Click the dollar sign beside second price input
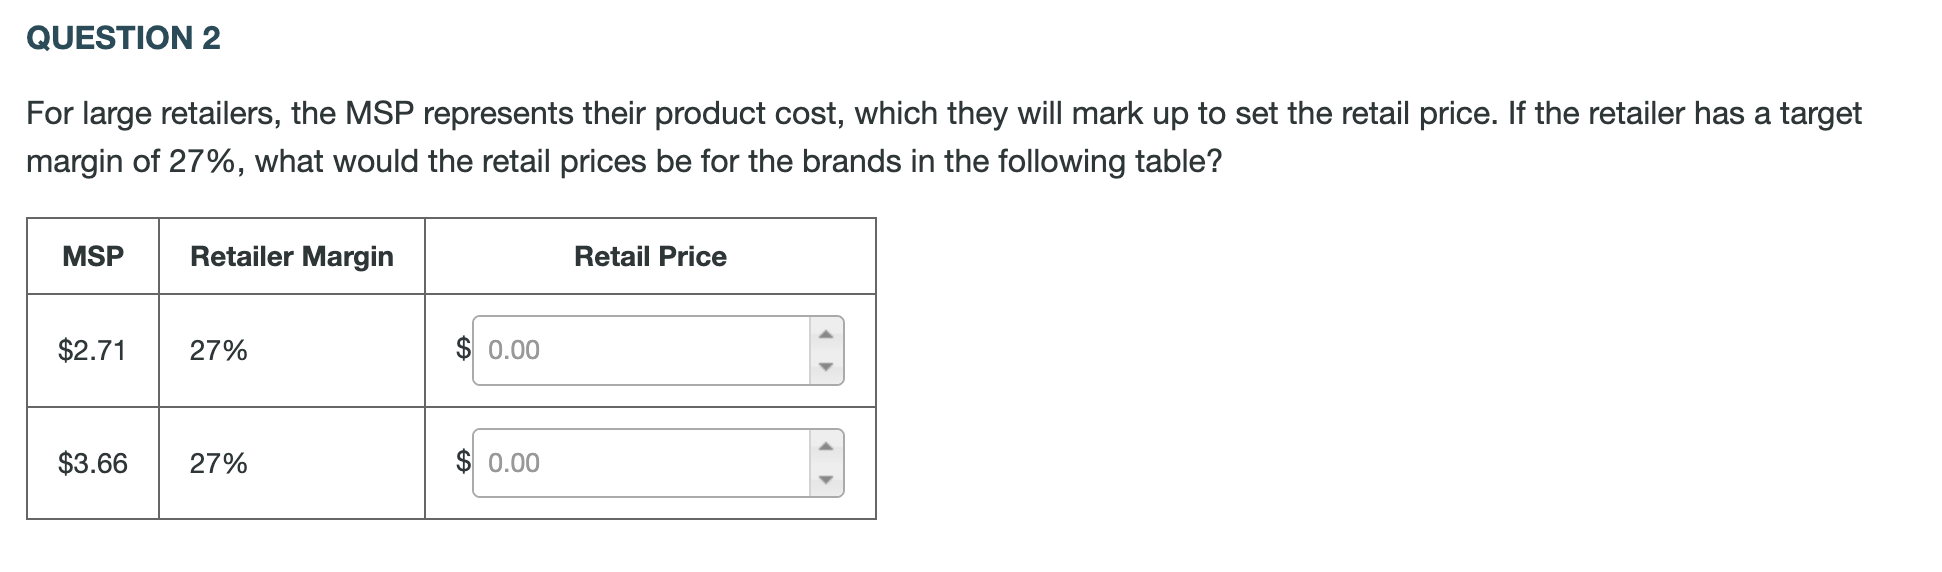Image resolution: width=1942 pixels, height=572 pixels. (463, 461)
